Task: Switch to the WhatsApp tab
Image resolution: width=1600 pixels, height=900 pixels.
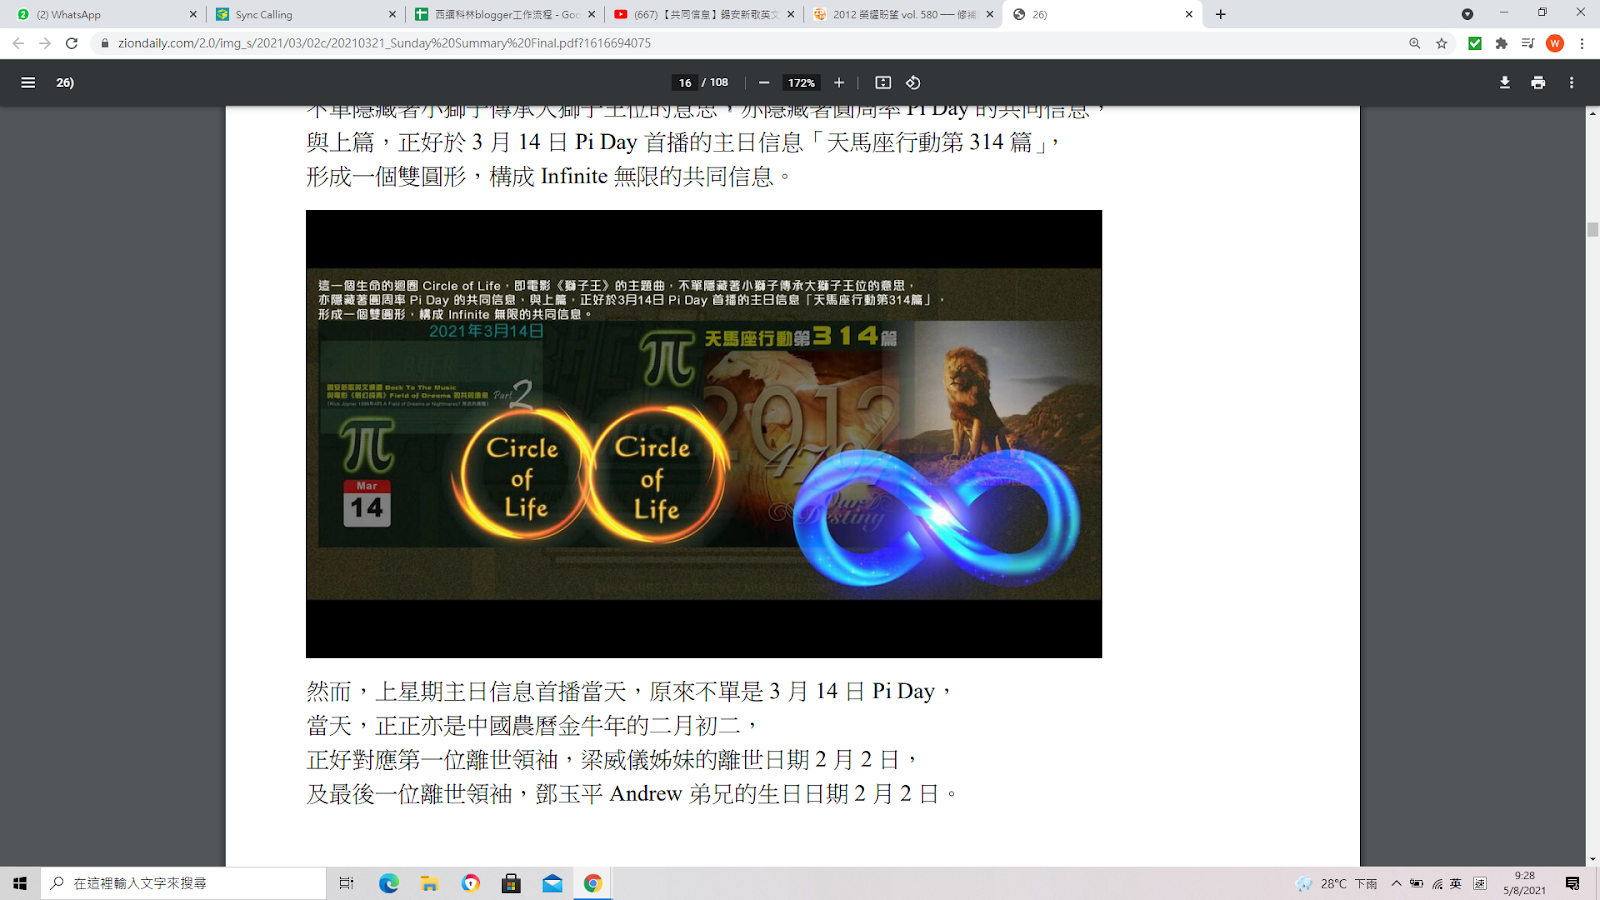Action: (x=103, y=14)
